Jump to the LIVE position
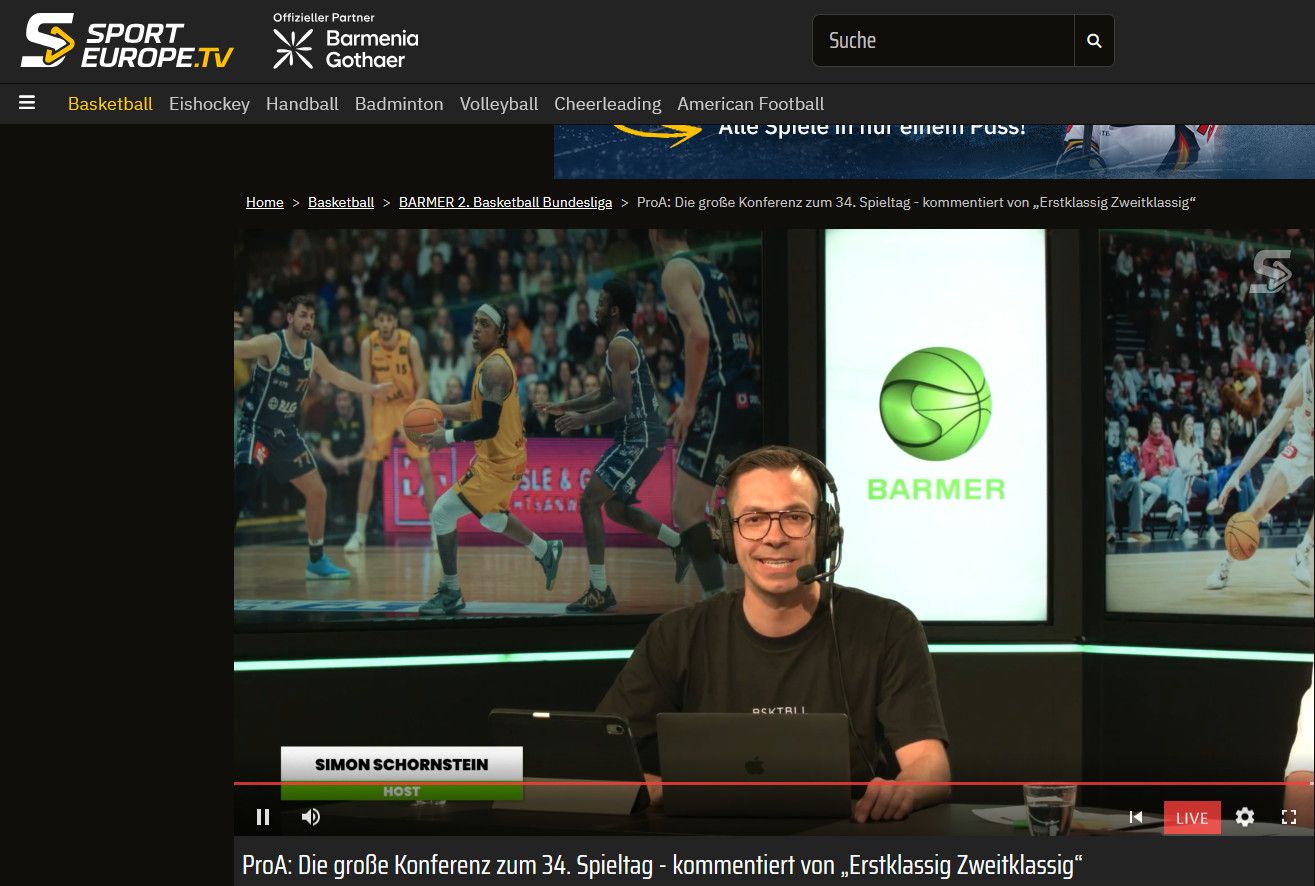Viewport: 1315px width, 886px height. (x=1192, y=818)
